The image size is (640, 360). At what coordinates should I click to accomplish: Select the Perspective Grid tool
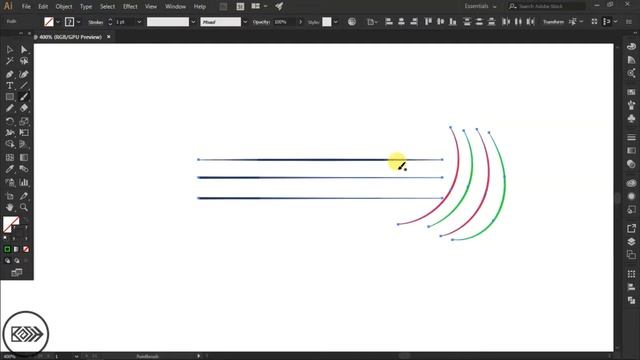(x=24, y=144)
